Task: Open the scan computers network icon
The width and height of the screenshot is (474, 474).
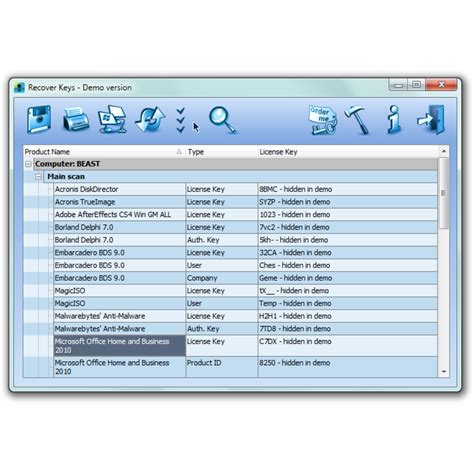Action: pos(112,119)
